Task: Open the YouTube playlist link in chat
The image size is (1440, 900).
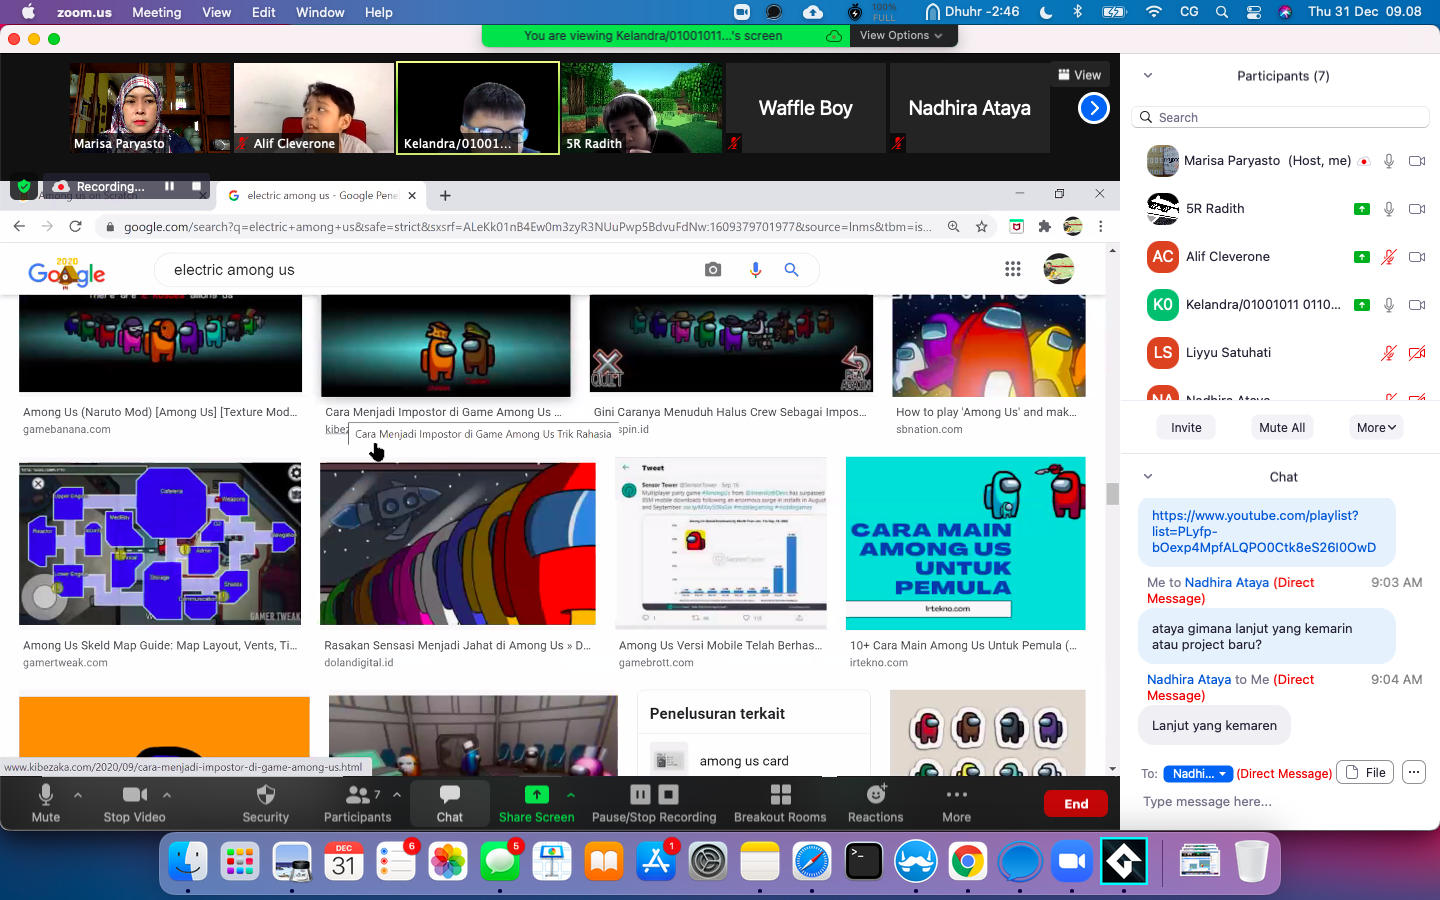Action: click(x=1264, y=531)
